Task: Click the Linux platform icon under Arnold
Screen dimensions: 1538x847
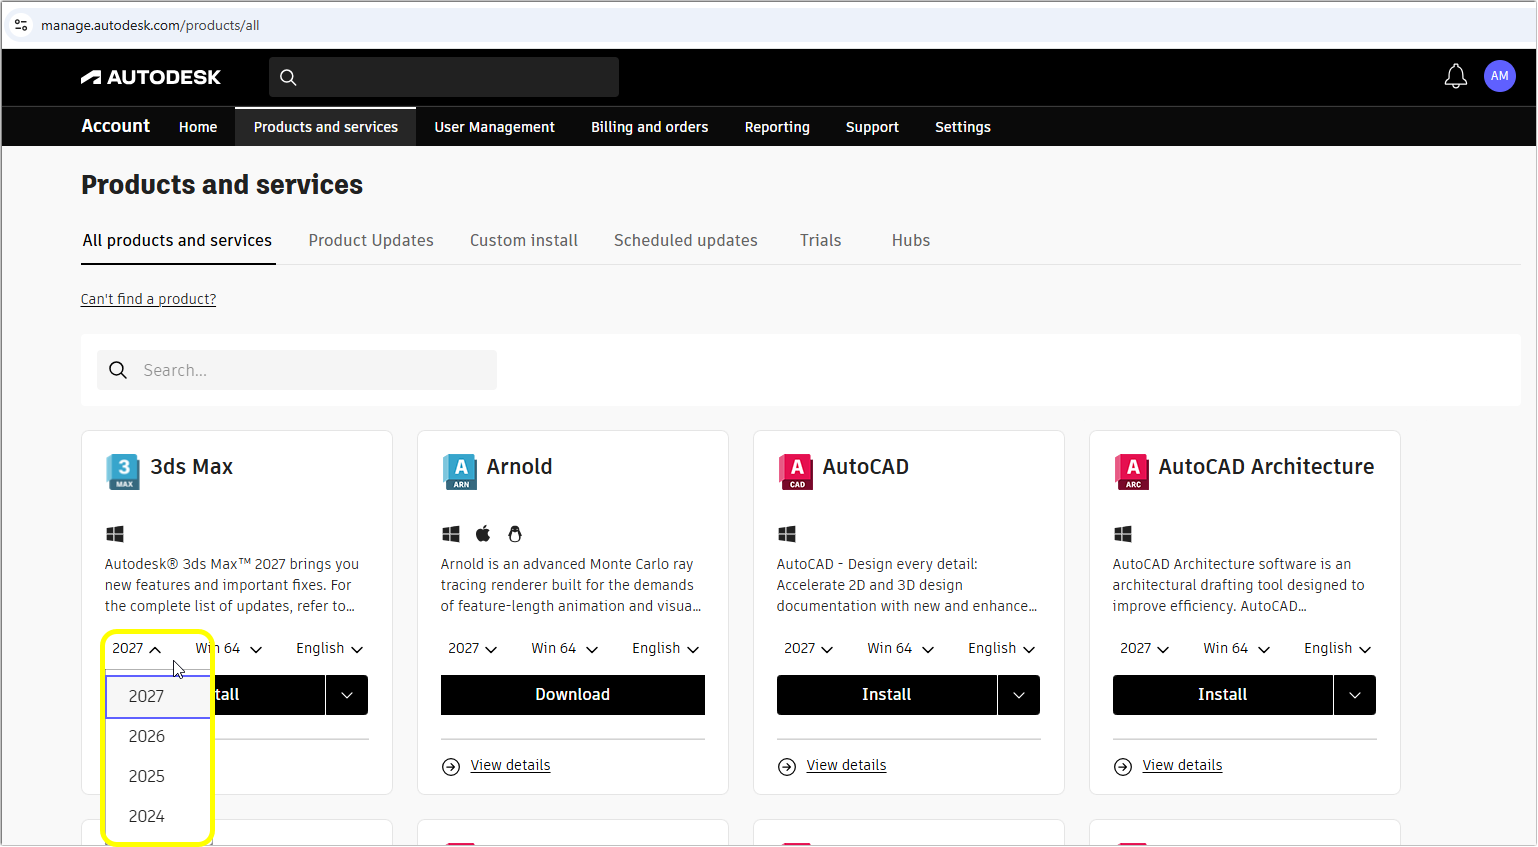Action: (x=515, y=534)
